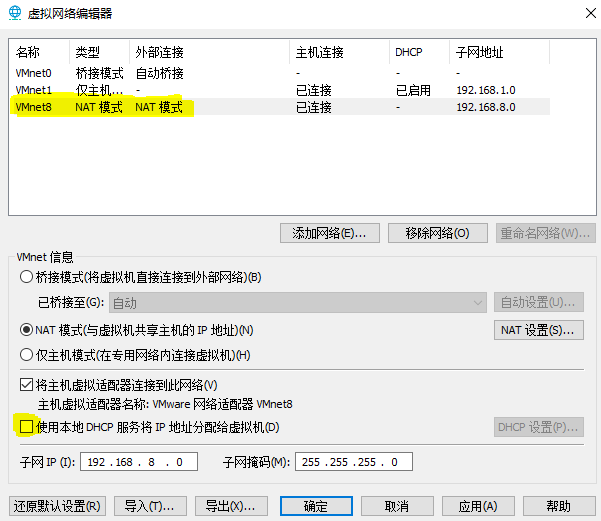Confirm with the 确定 button
This screenshot has width=601, height=521.
click(316, 506)
